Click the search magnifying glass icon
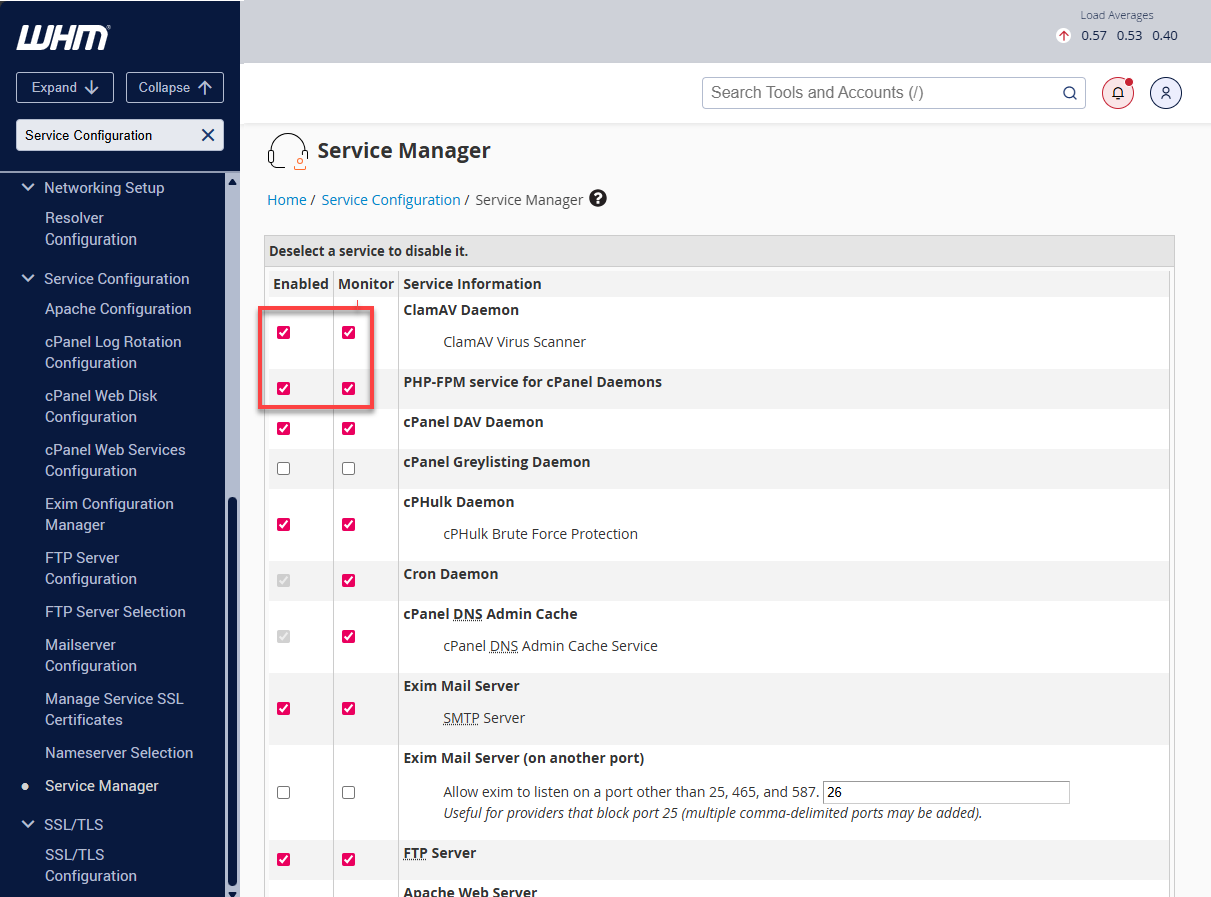 1069,92
